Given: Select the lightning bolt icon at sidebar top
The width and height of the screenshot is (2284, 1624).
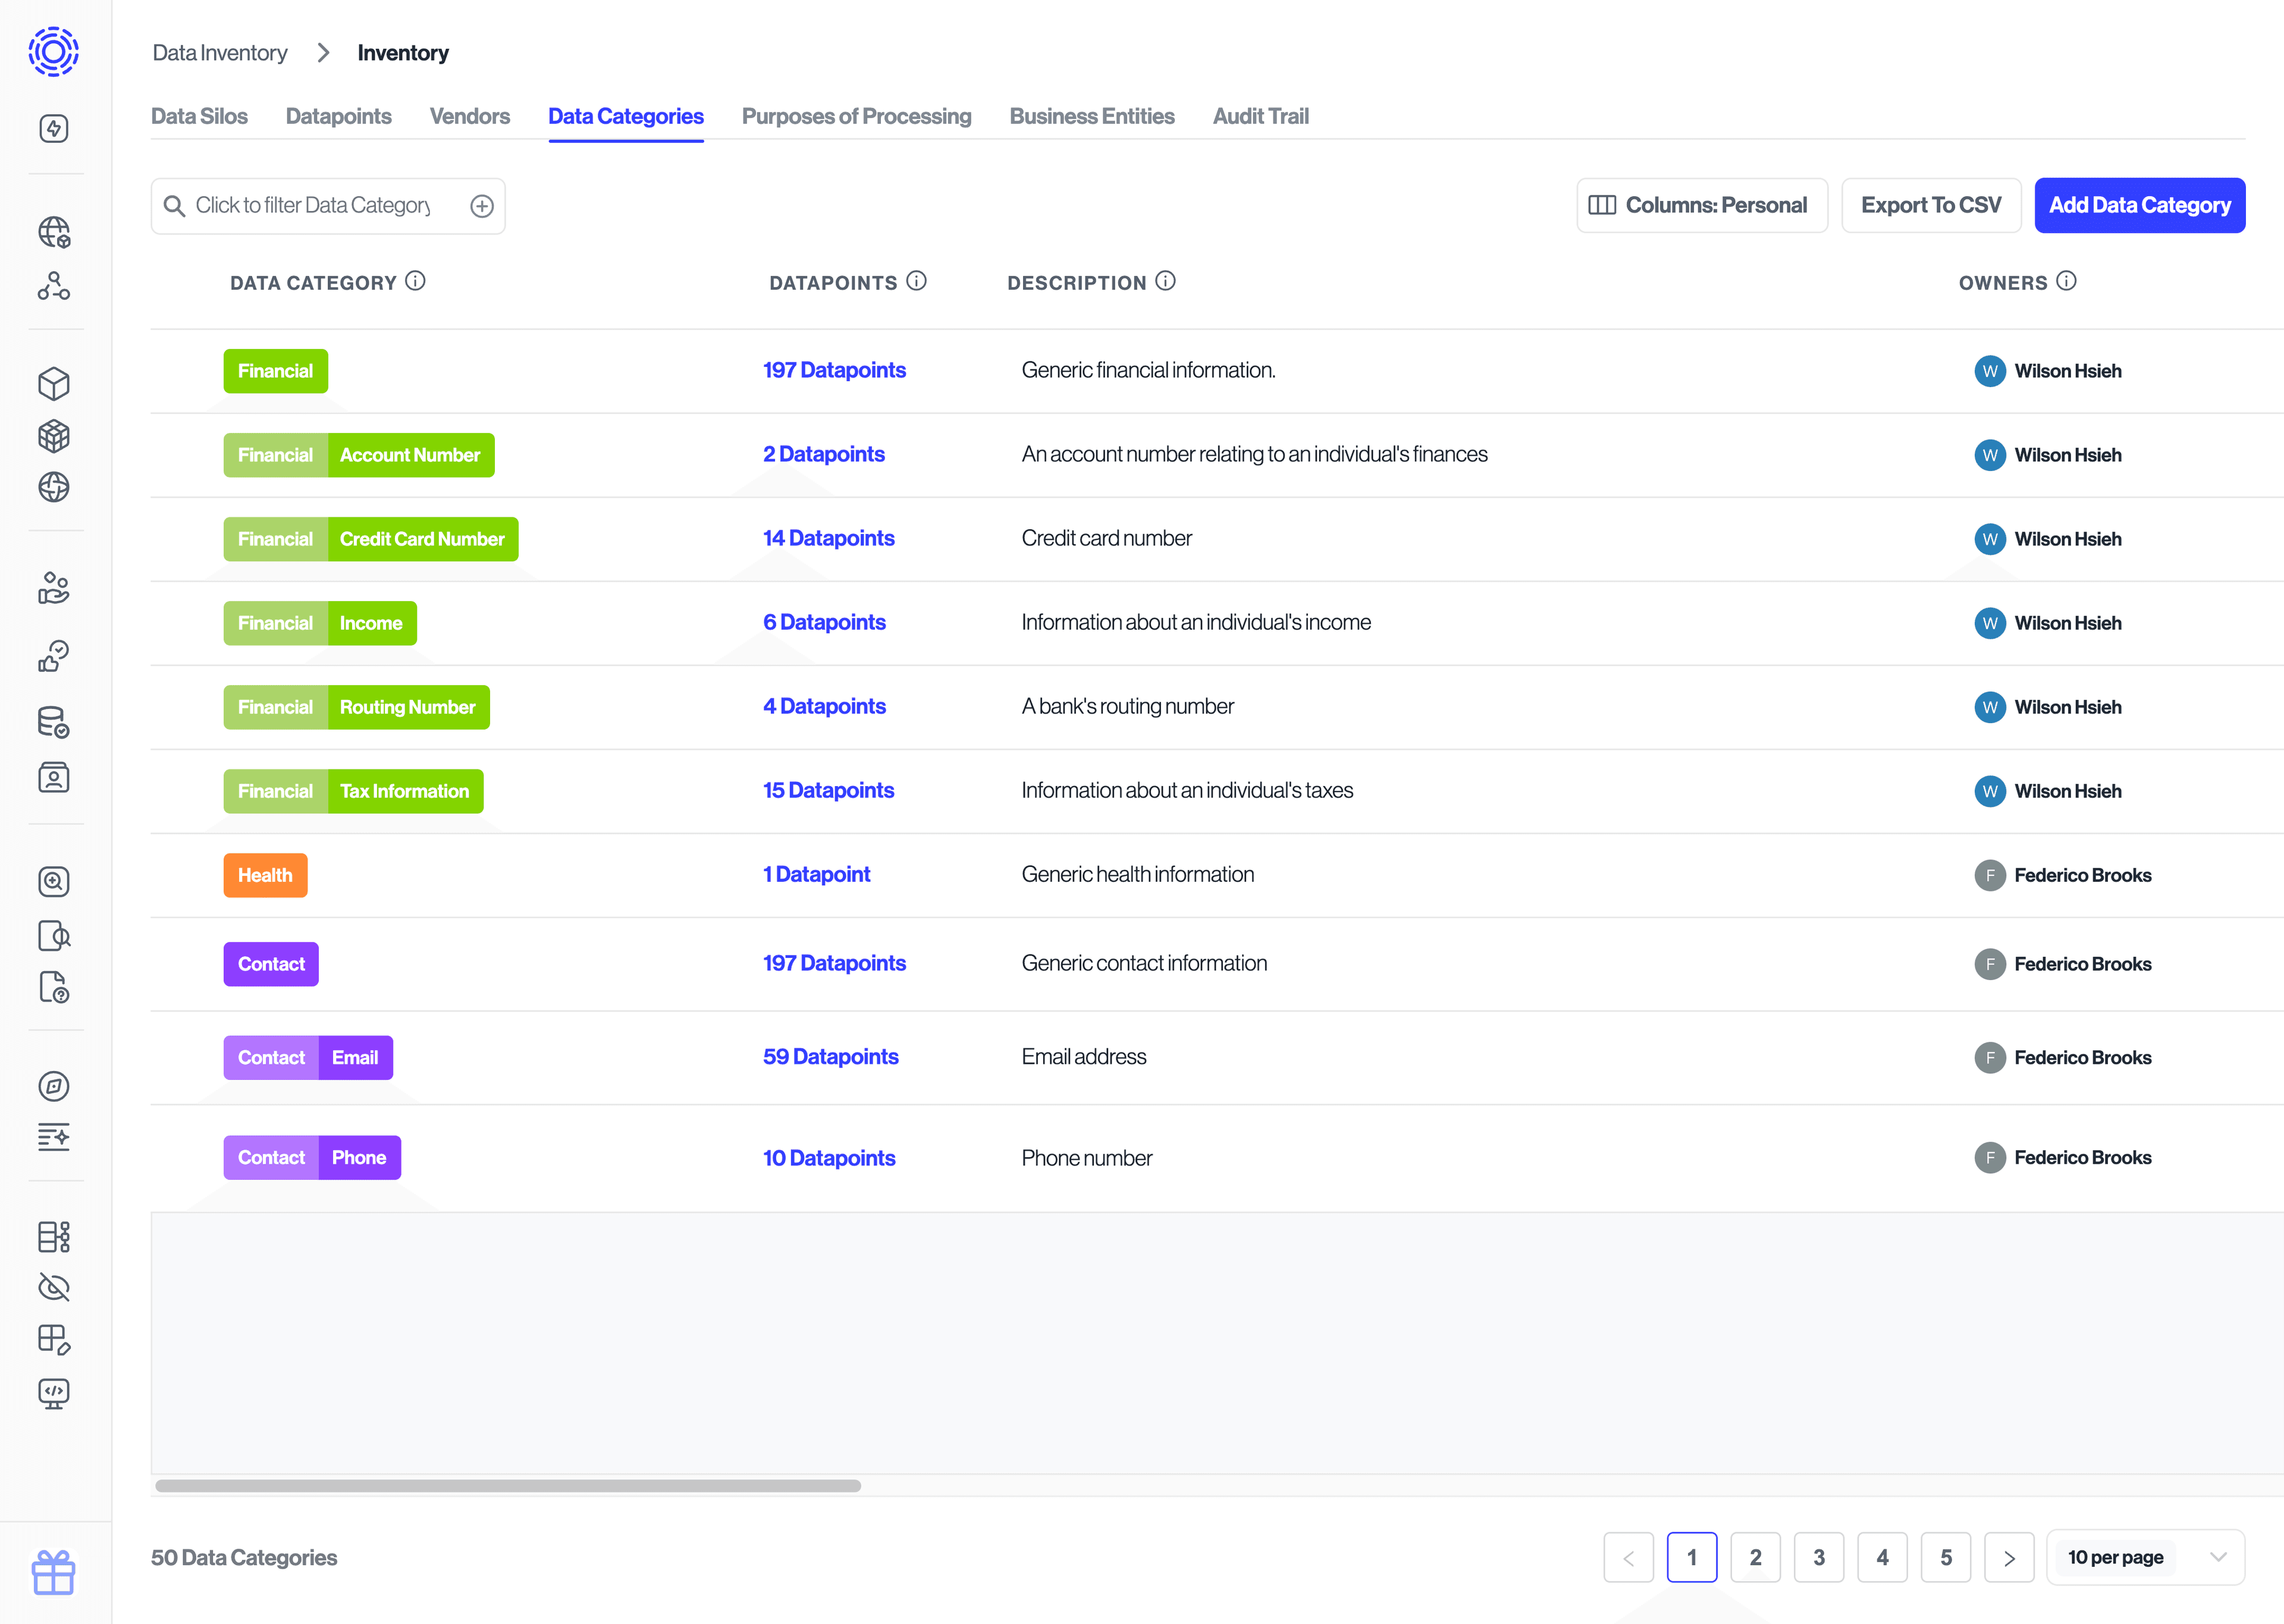Looking at the screenshot, I should (55, 128).
